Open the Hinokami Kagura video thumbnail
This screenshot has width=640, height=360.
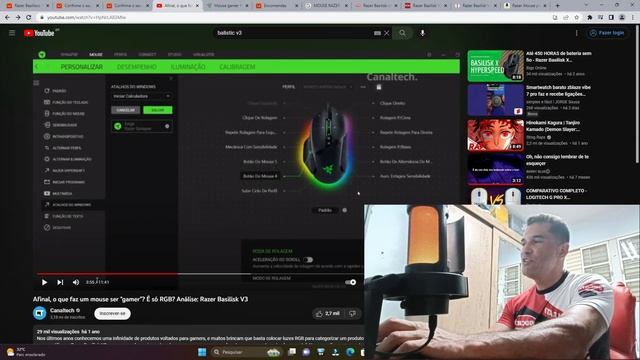pyautogui.click(x=496, y=135)
